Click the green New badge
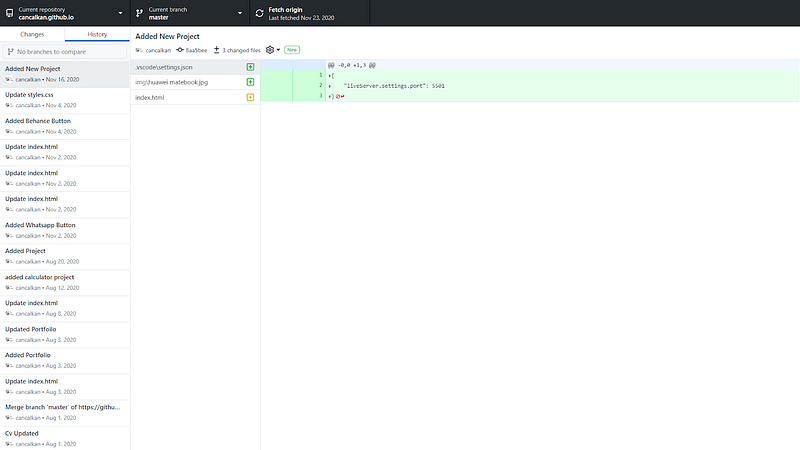 pos(292,50)
